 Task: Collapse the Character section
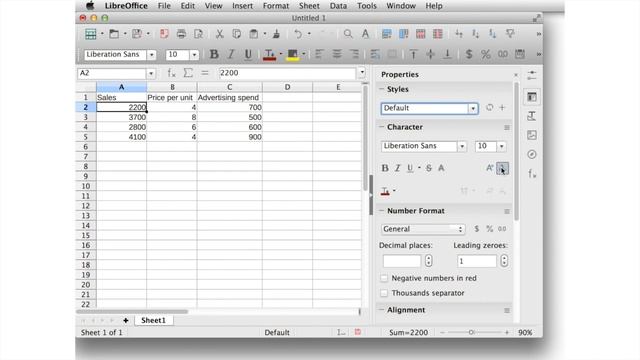pos(382,127)
